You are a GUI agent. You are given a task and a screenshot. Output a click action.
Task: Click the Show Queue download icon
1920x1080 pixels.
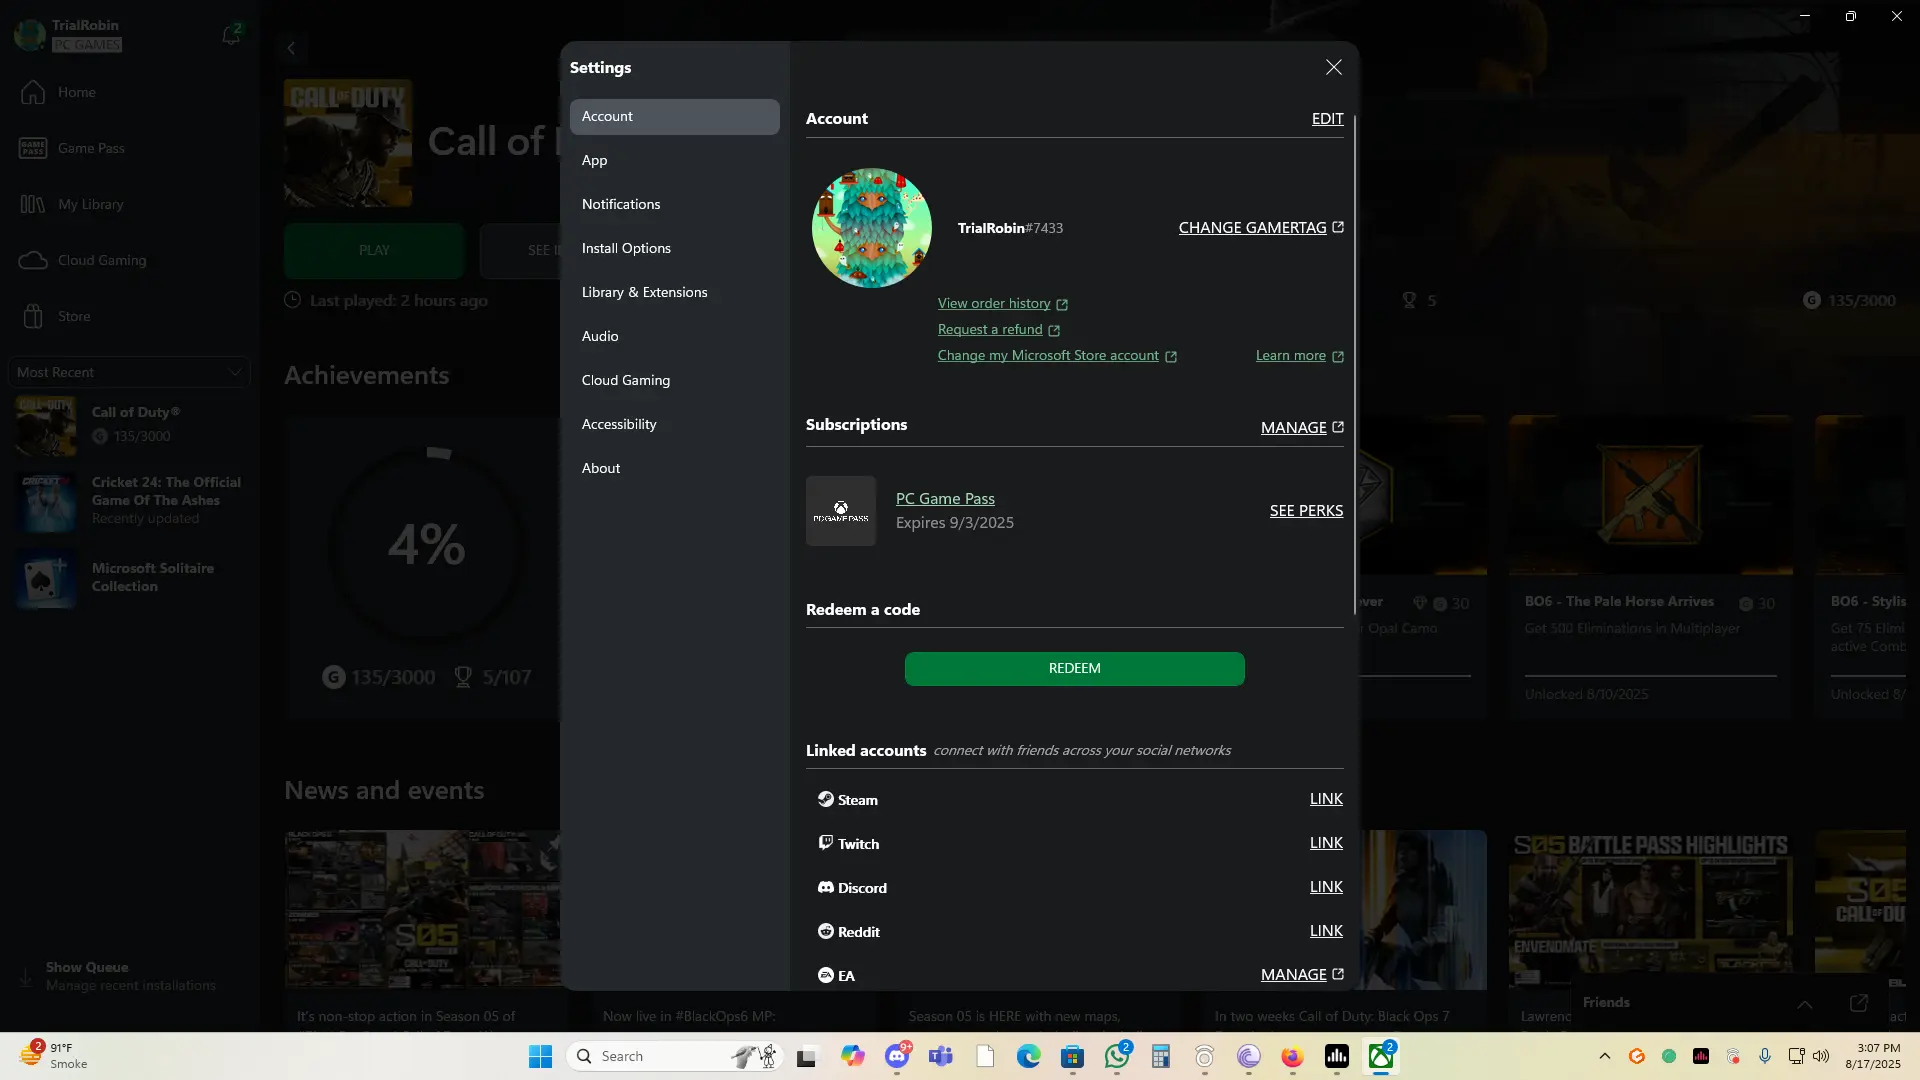[x=26, y=977]
